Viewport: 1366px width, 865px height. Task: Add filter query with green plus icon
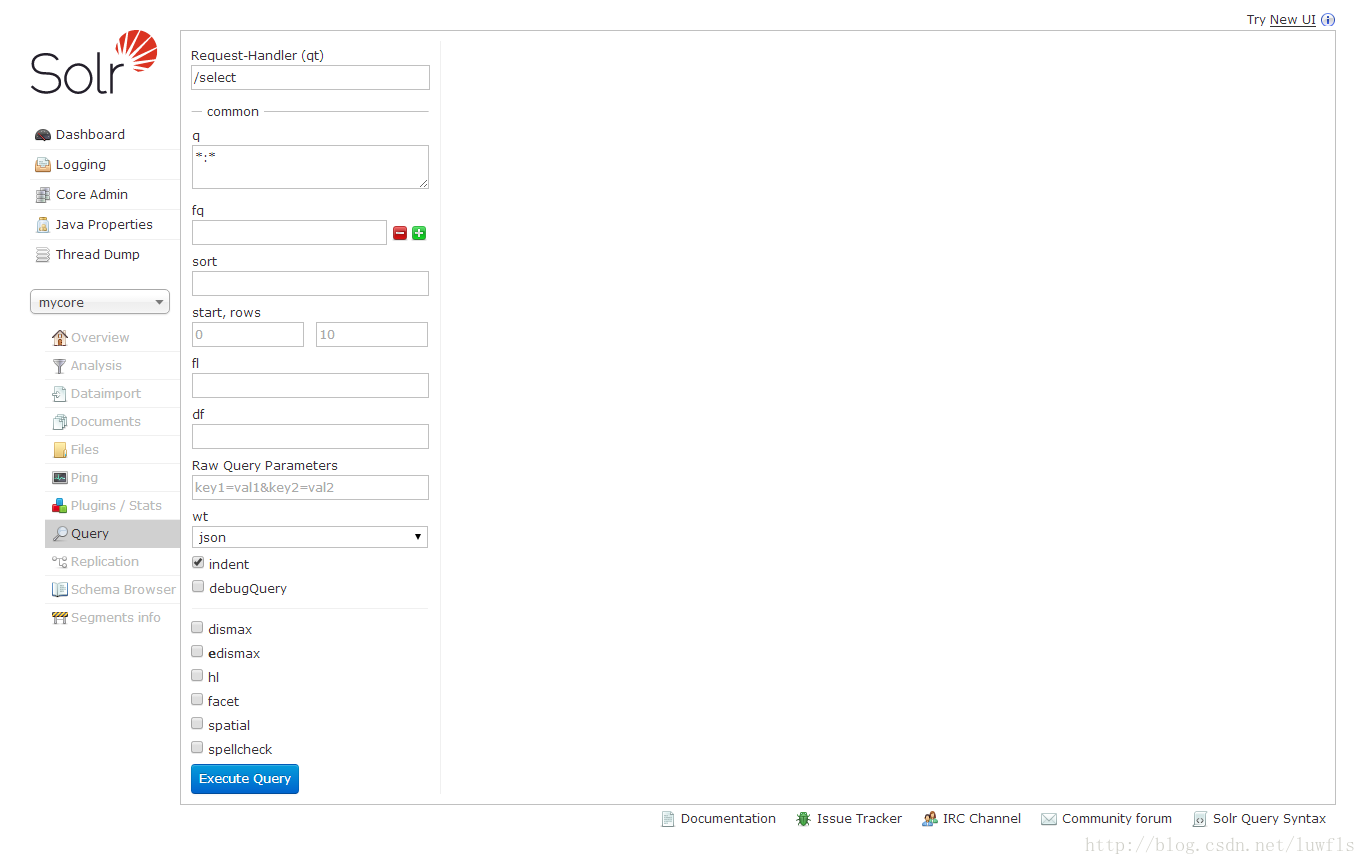click(x=419, y=233)
